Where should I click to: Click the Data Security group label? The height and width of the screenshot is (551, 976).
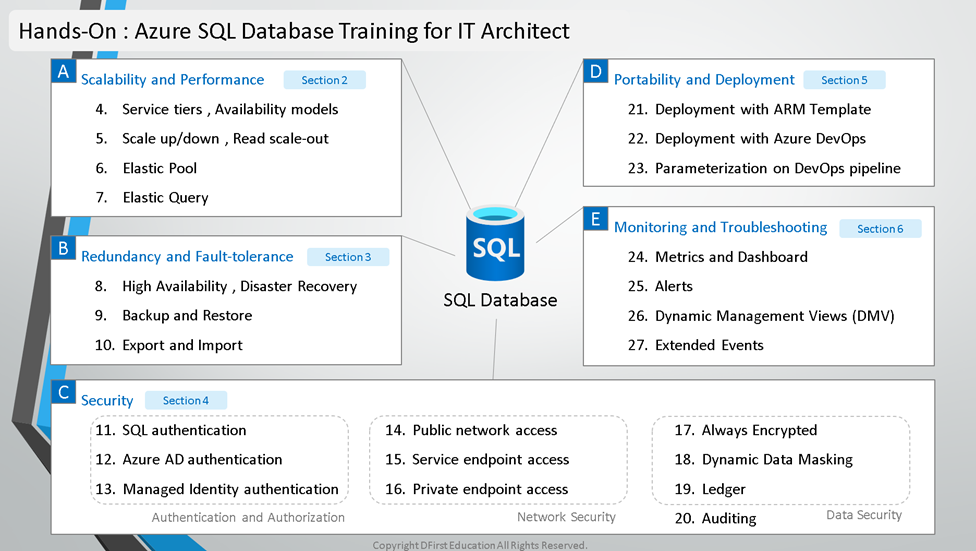[x=863, y=515]
